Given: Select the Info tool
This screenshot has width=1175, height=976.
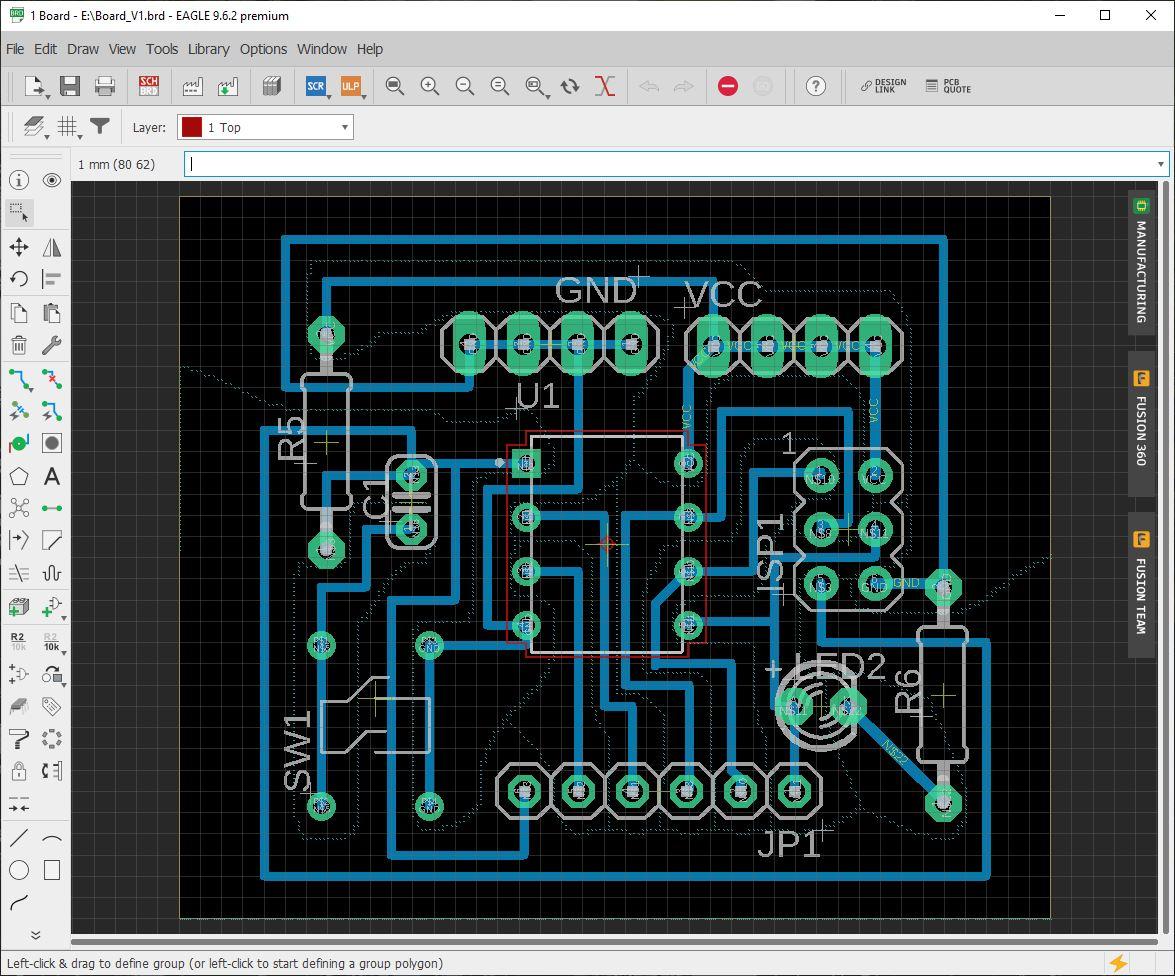Looking at the screenshot, I should 19,180.
